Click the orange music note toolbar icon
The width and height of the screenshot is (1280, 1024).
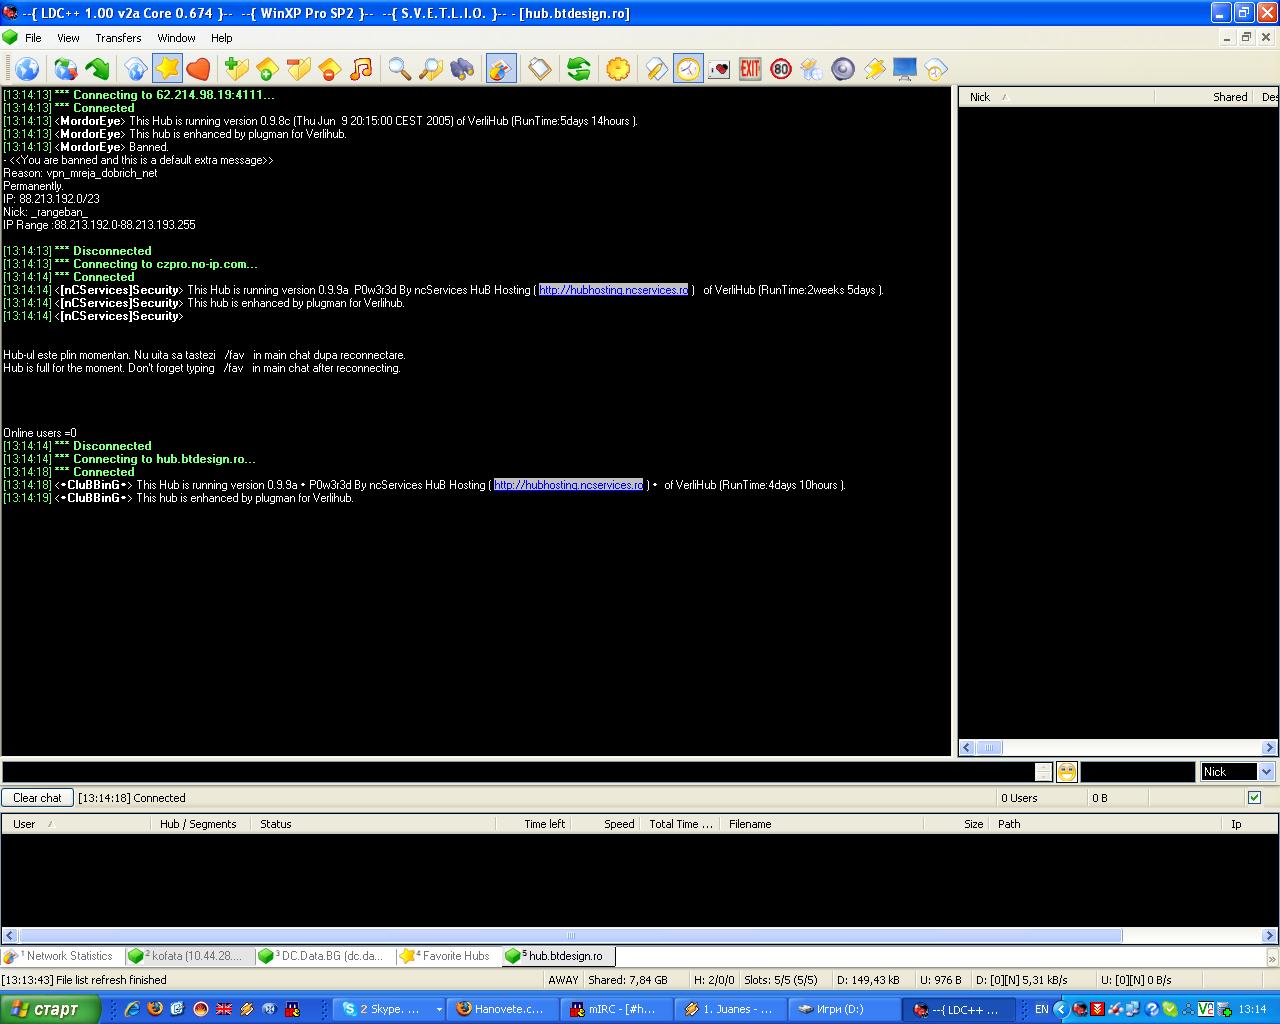361,68
